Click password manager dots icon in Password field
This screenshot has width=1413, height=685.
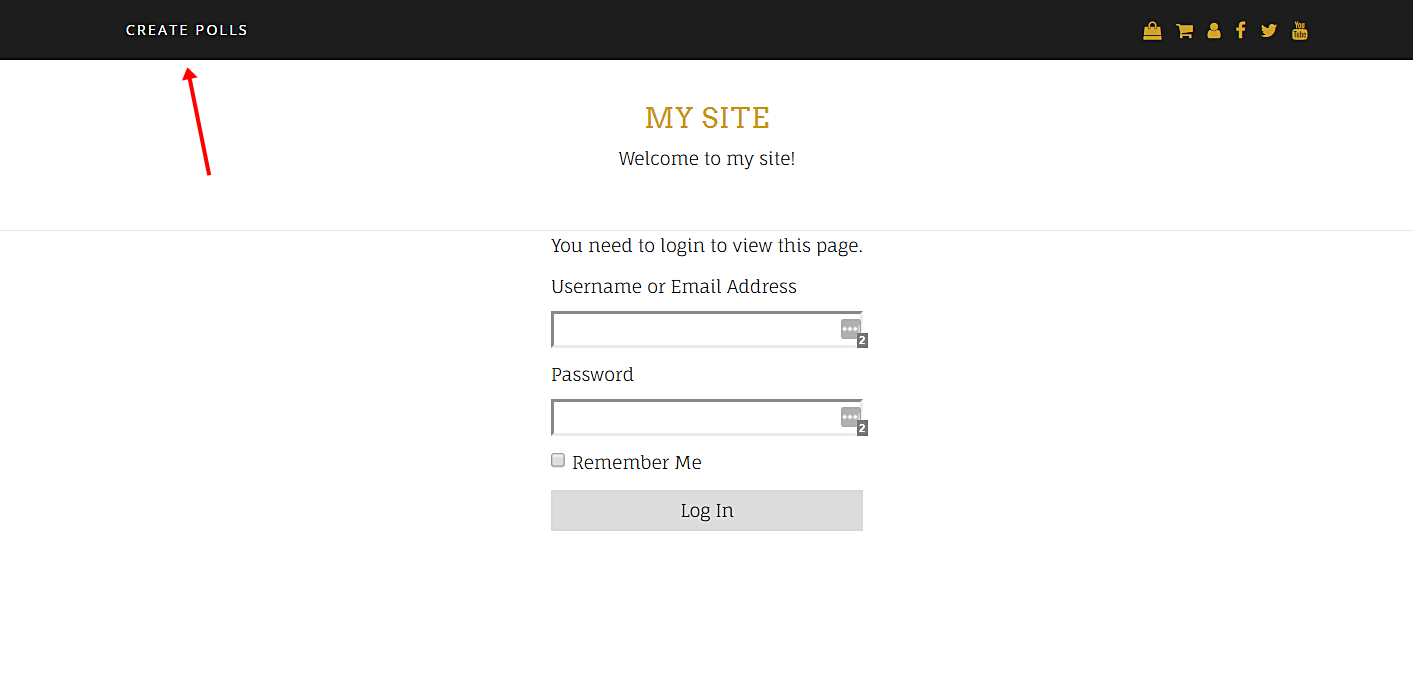[x=850, y=417]
